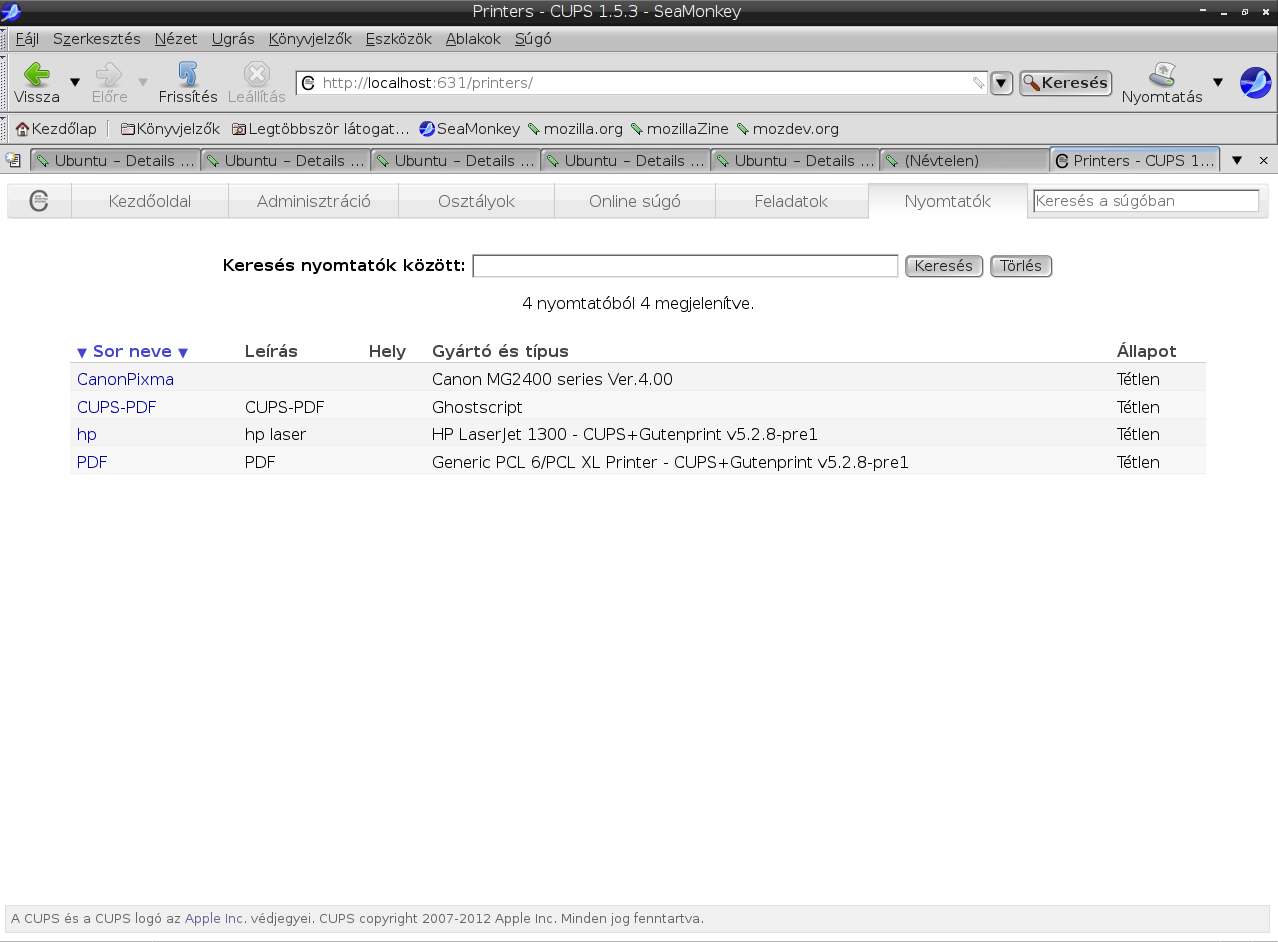
Task: Click the Törlés clear button
Action: pos(1021,266)
